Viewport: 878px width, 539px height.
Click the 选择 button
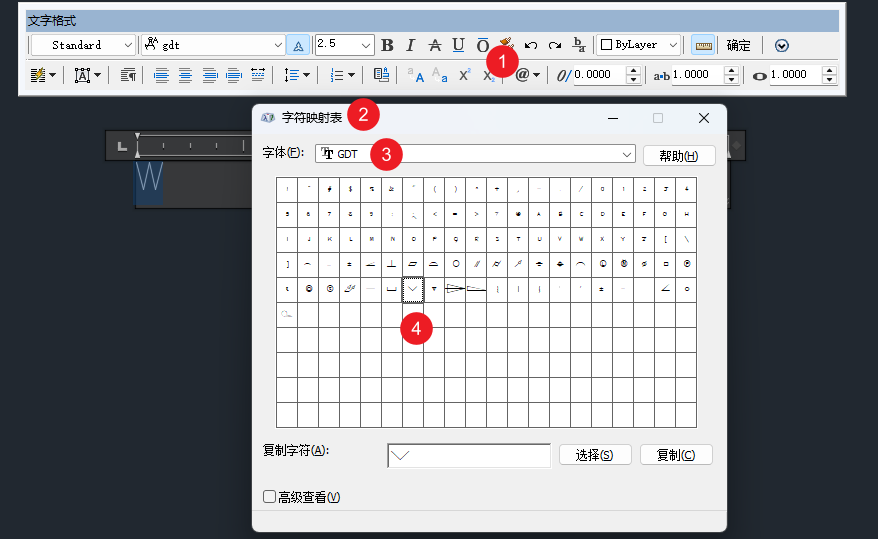pos(594,455)
